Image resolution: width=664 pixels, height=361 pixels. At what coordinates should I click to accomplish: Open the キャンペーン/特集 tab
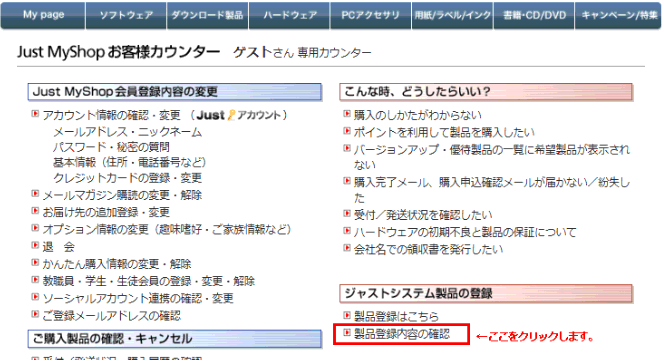point(618,15)
